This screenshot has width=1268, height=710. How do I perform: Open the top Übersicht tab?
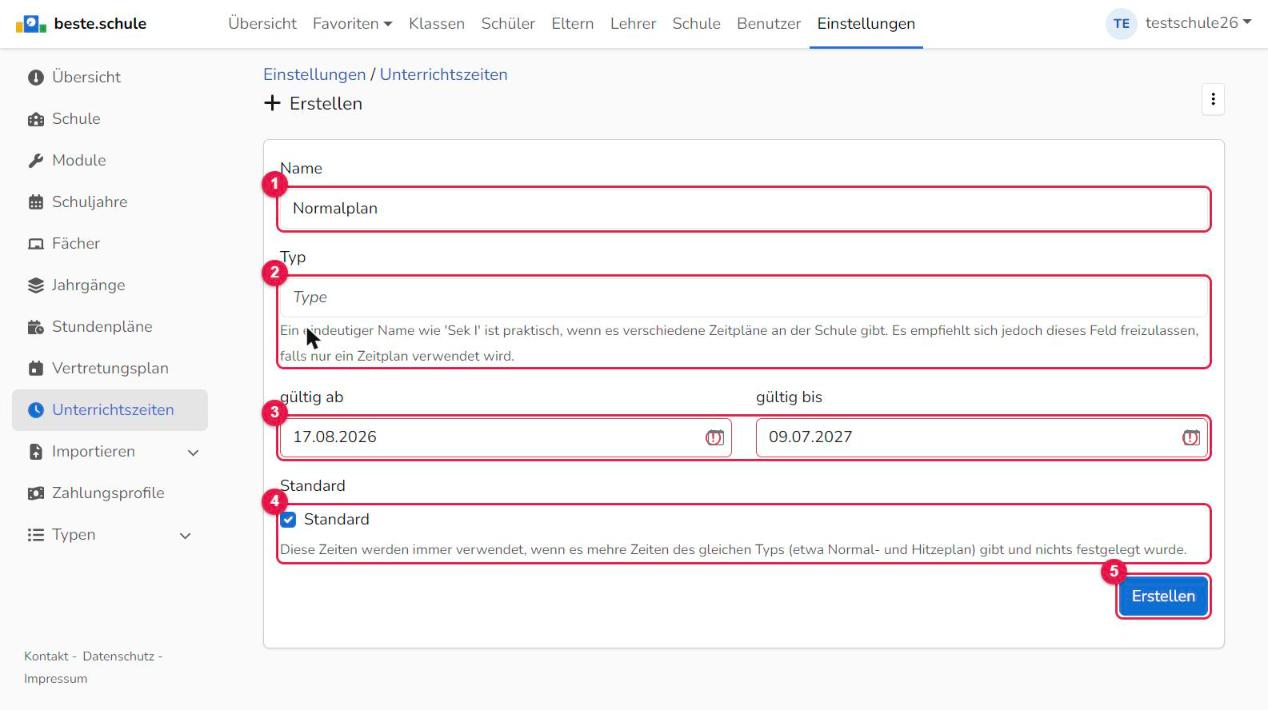pos(262,24)
